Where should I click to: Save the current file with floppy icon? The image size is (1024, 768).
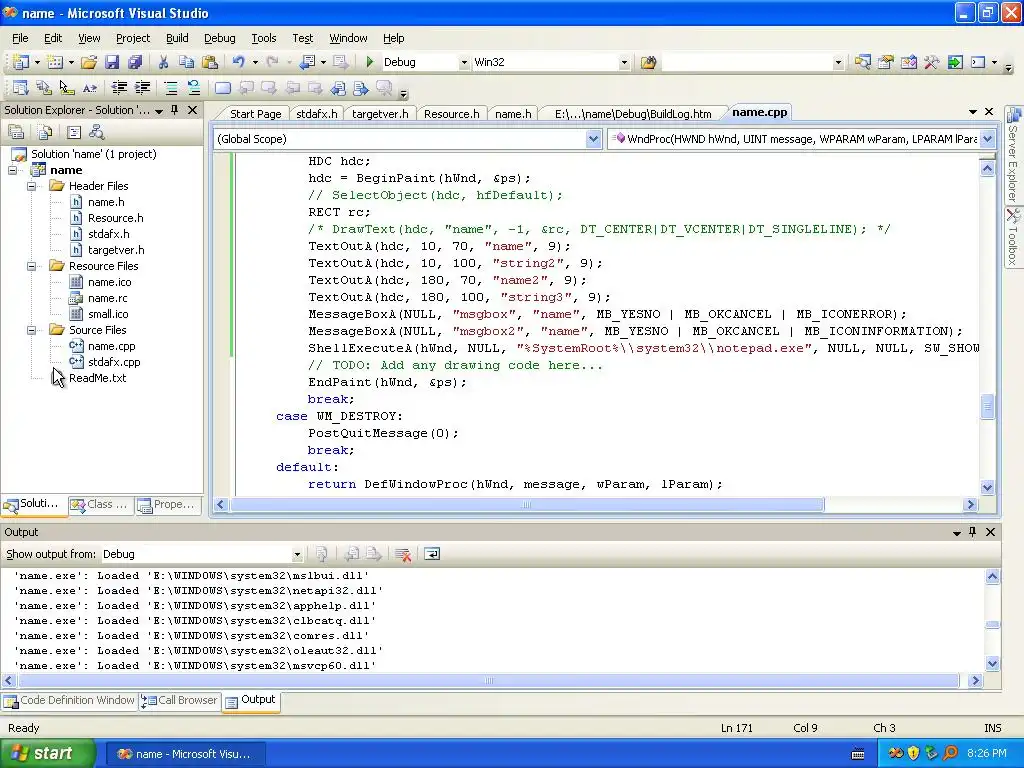112,62
